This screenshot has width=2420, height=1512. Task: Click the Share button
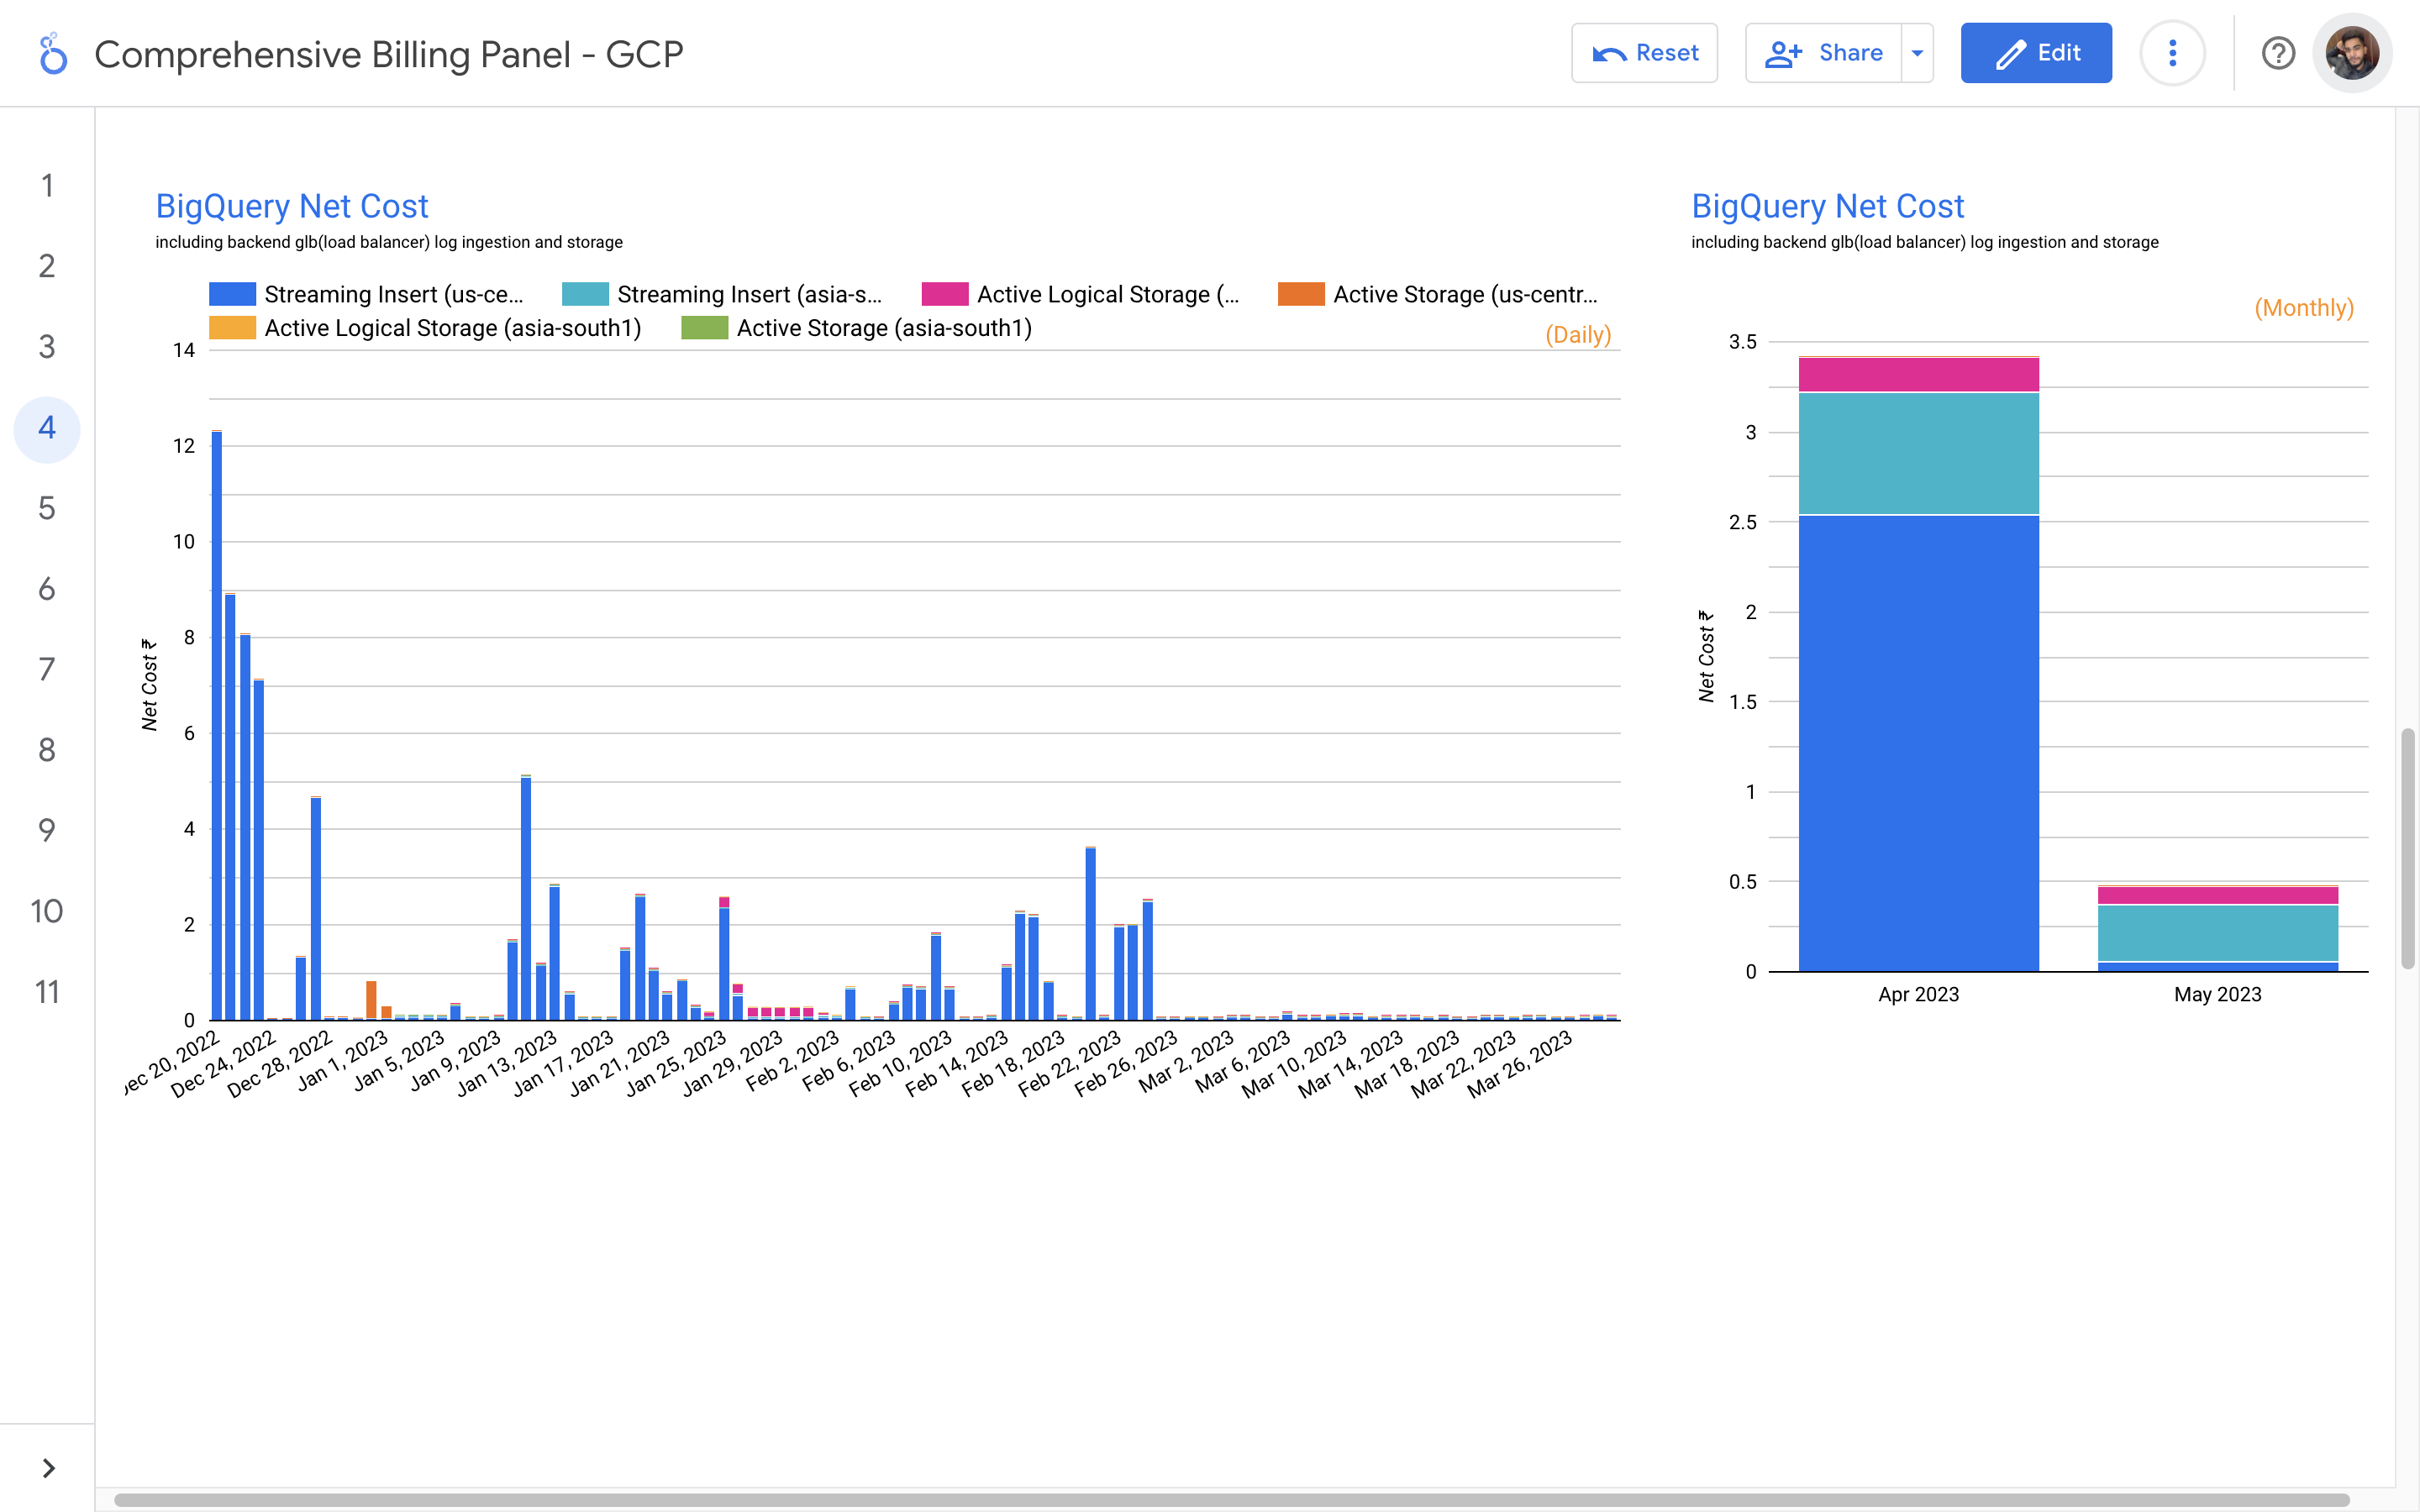1824,53
